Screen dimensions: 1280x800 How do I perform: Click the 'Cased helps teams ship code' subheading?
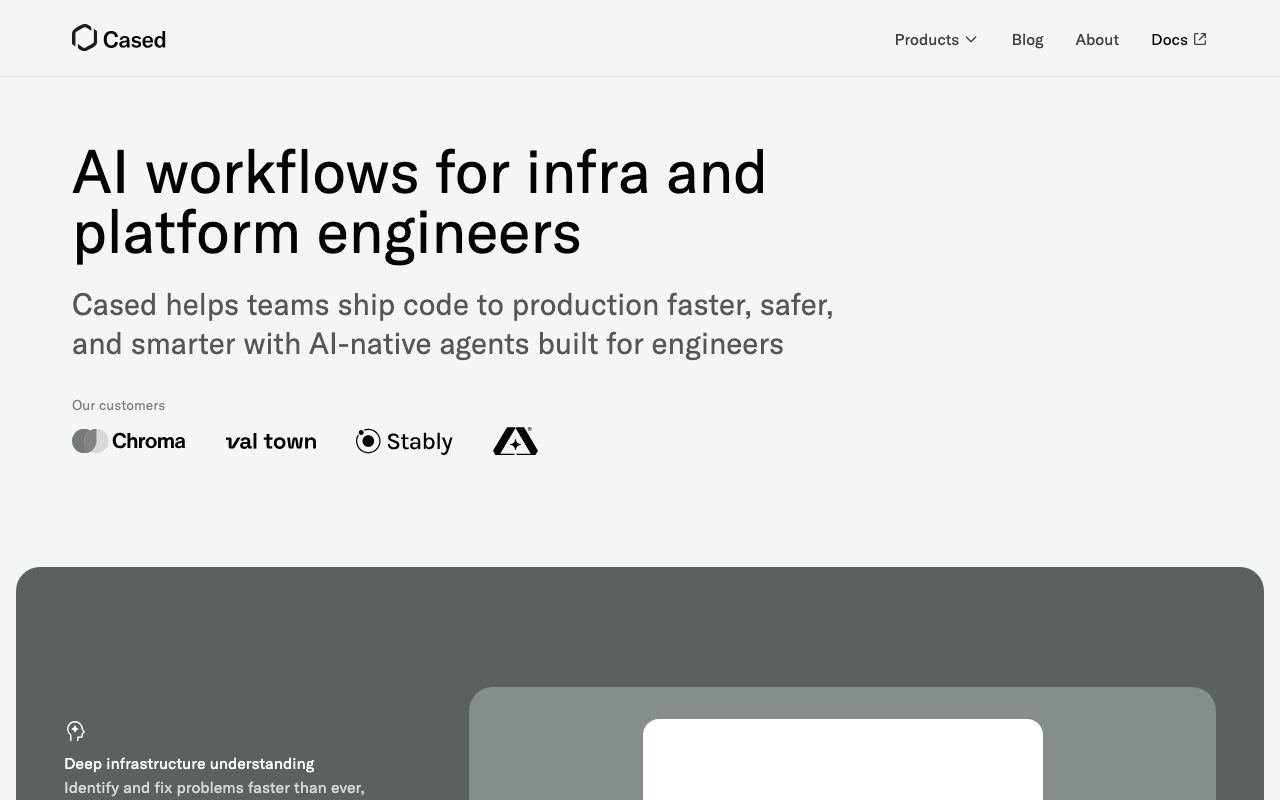coord(453,324)
